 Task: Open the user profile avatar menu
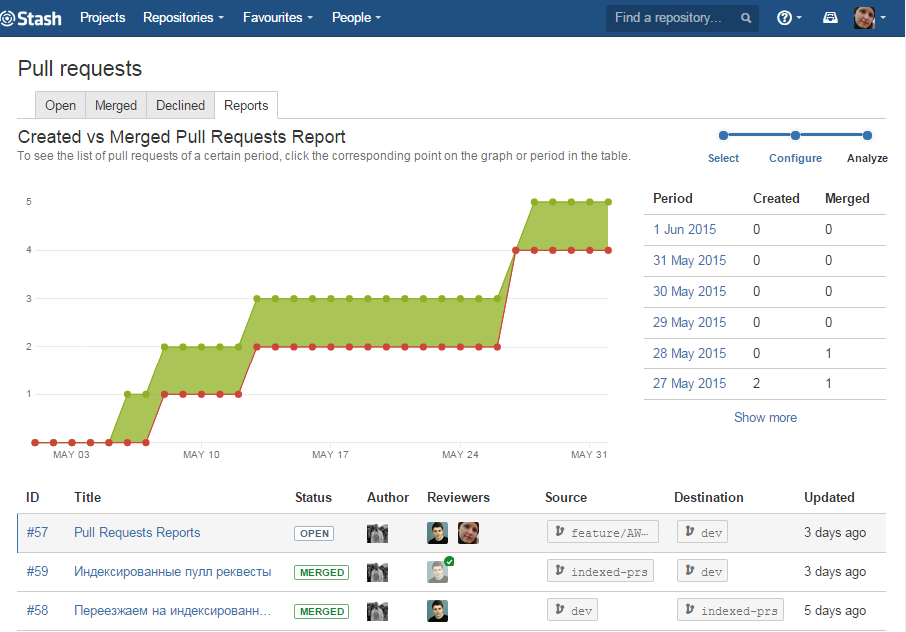870,18
